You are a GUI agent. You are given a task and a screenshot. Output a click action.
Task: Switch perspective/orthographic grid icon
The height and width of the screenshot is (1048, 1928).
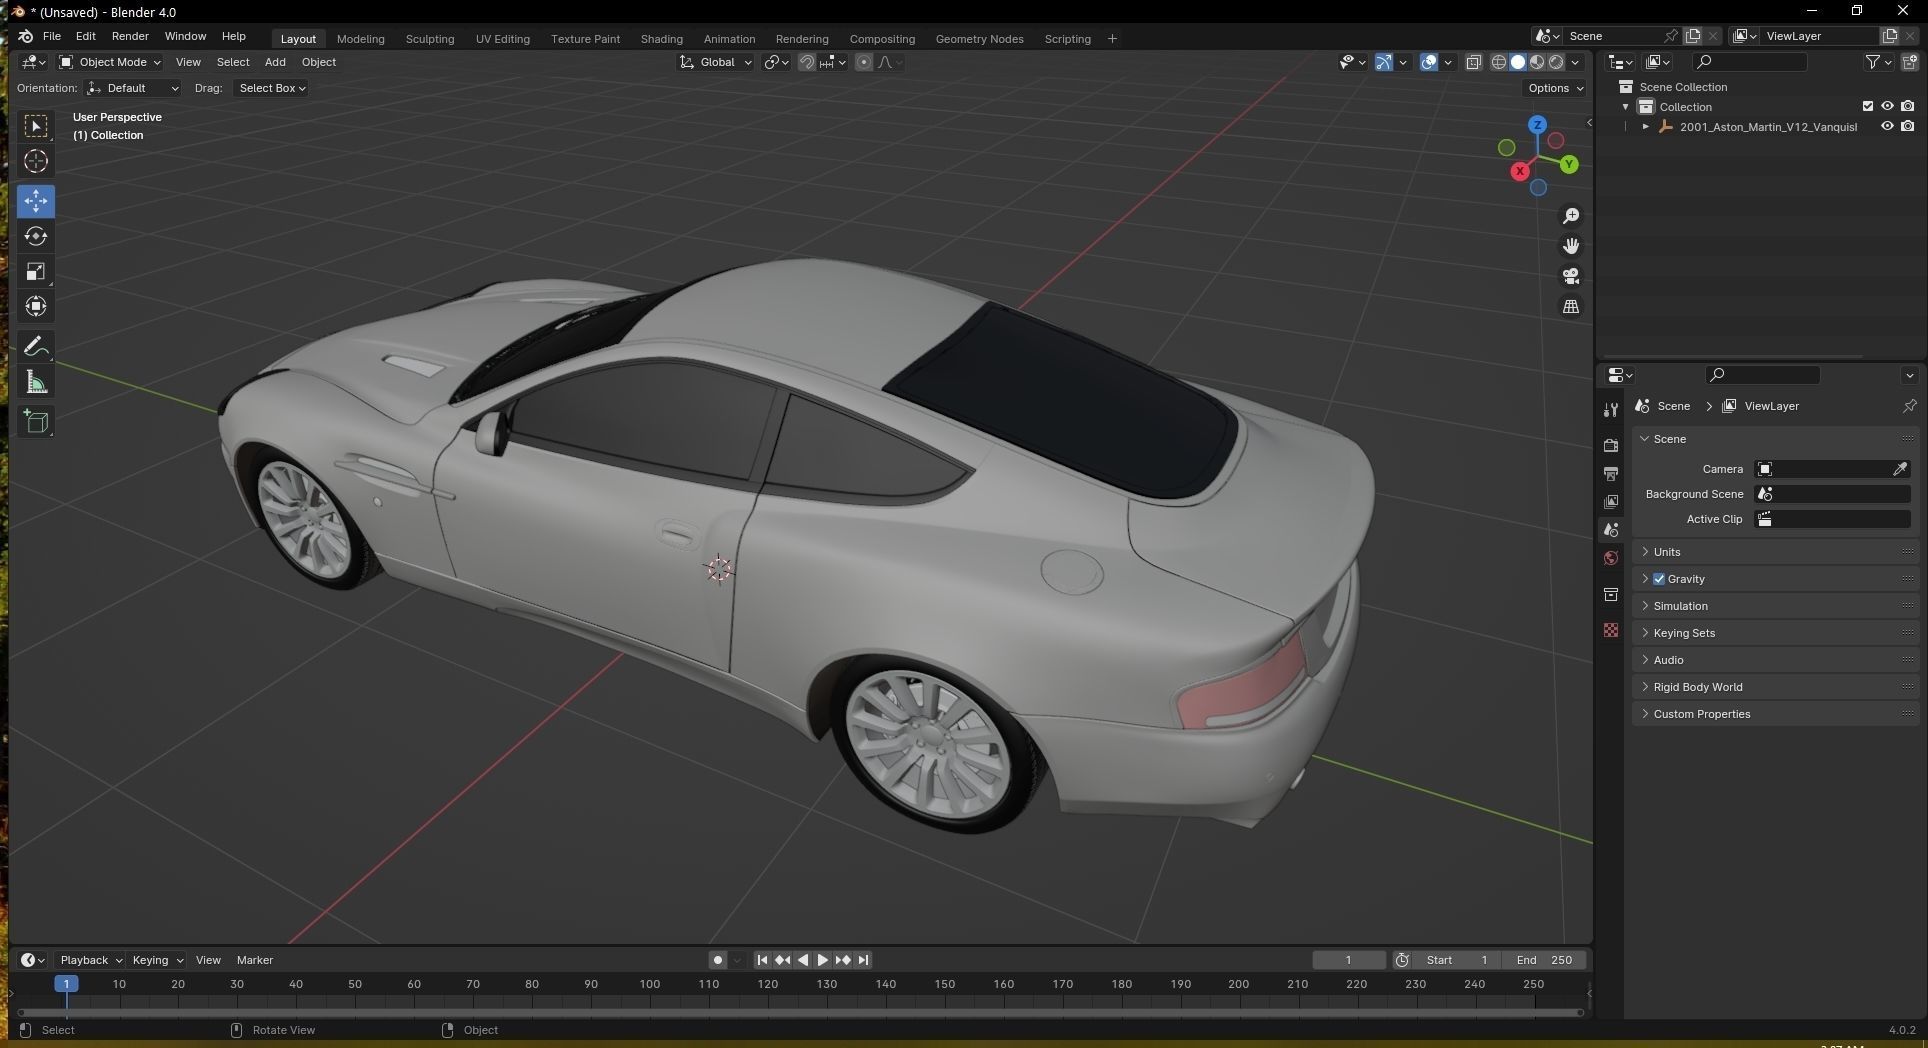click(x=1571, y=306)
